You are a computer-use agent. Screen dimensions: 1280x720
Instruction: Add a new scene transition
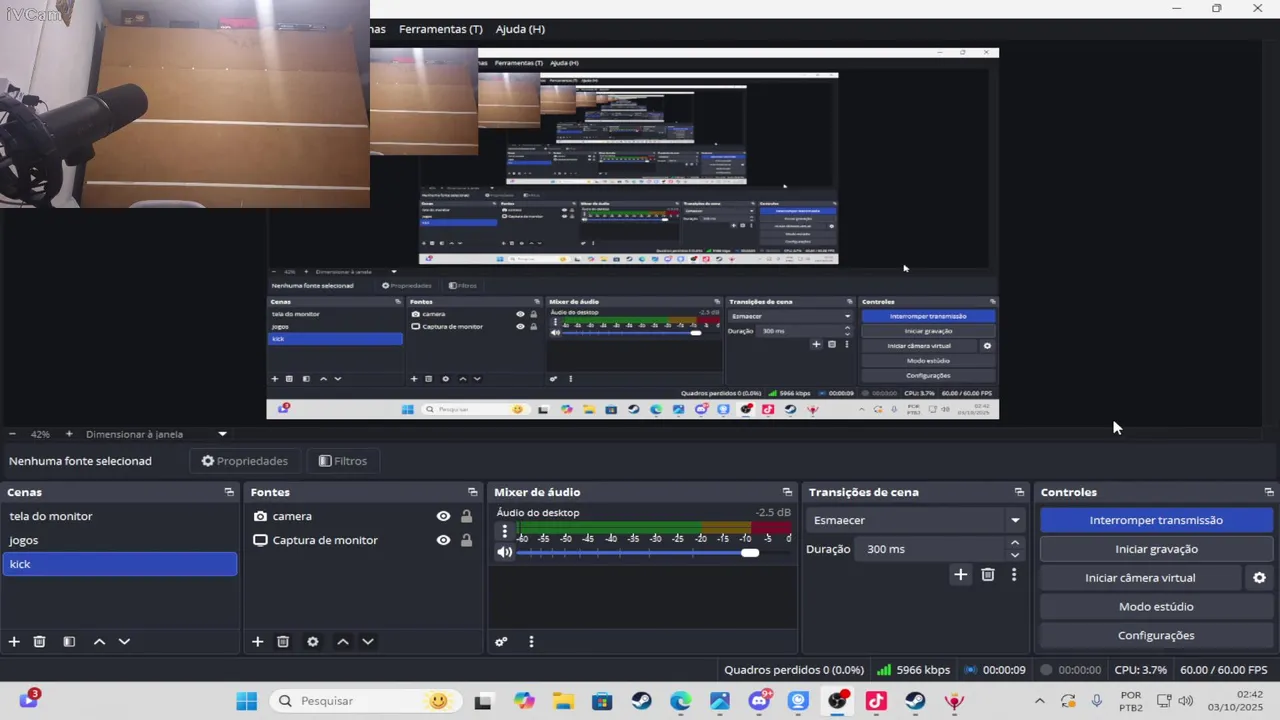point(961,574)
